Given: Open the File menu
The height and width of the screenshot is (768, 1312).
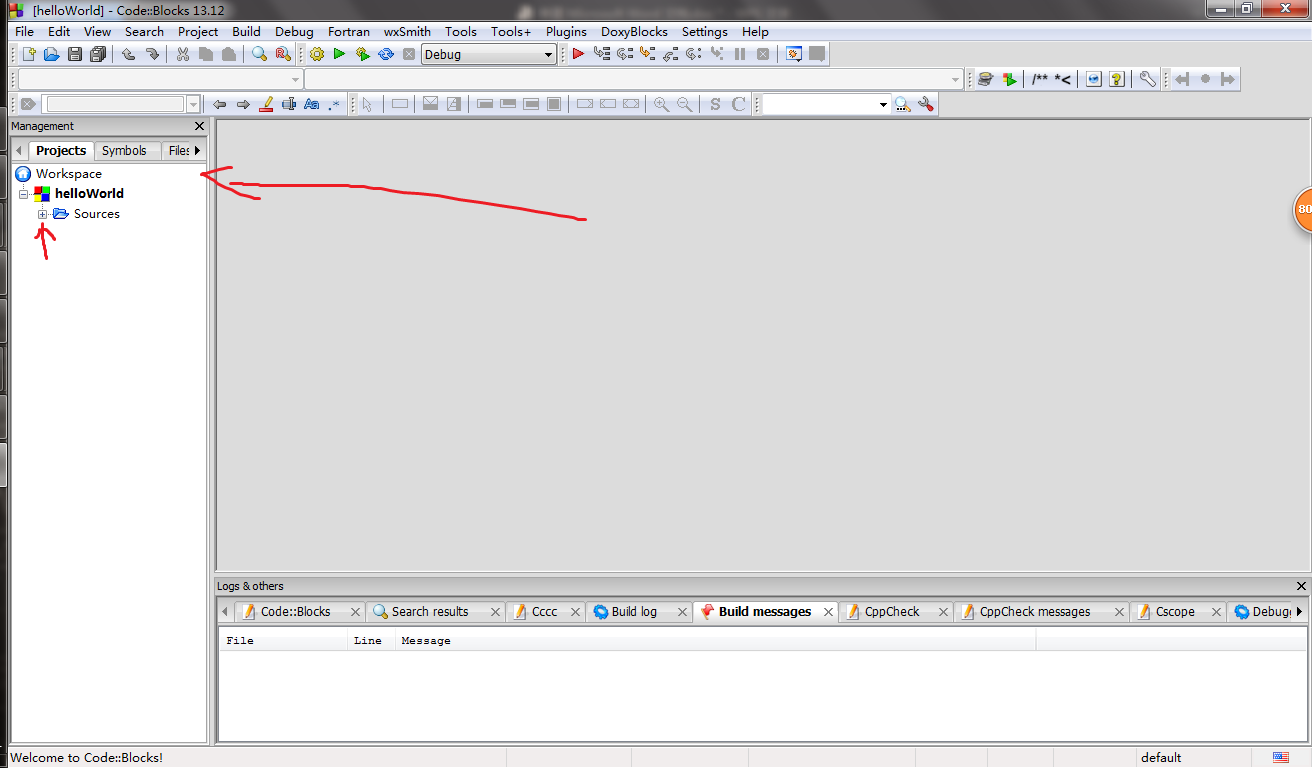Looking at the screenshot, I should click(x=25, y=31).
